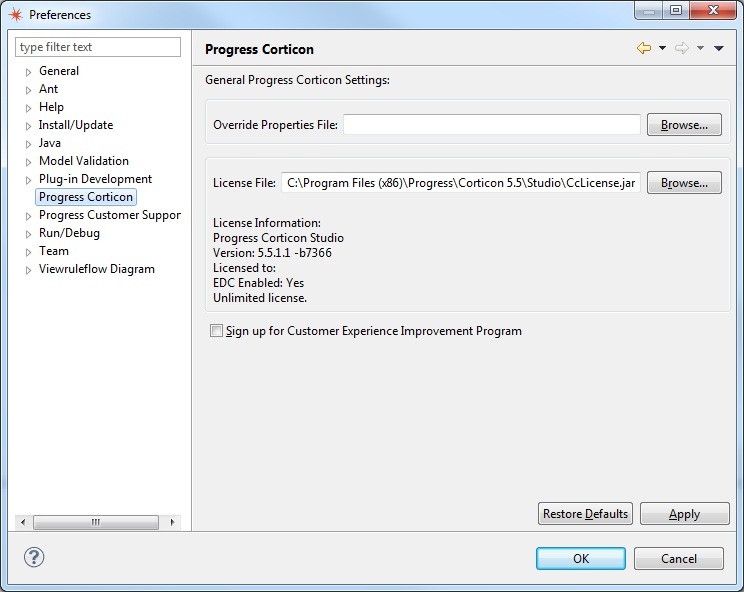Browse for Override Properties File
This screenshot has height=592, width=744.
pyautogui.click(x=684, y=125)
